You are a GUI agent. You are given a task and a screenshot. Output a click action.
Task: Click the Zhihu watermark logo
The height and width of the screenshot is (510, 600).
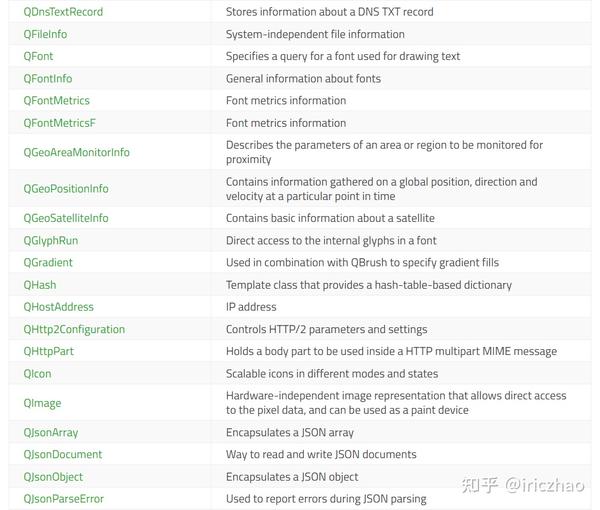(x=479, y=485)
